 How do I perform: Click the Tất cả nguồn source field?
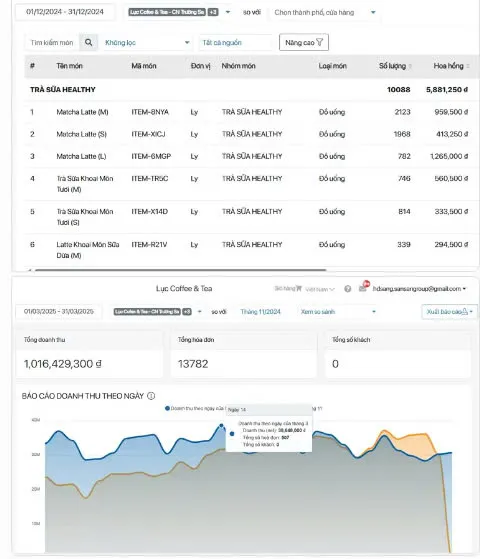pos(235,43)
